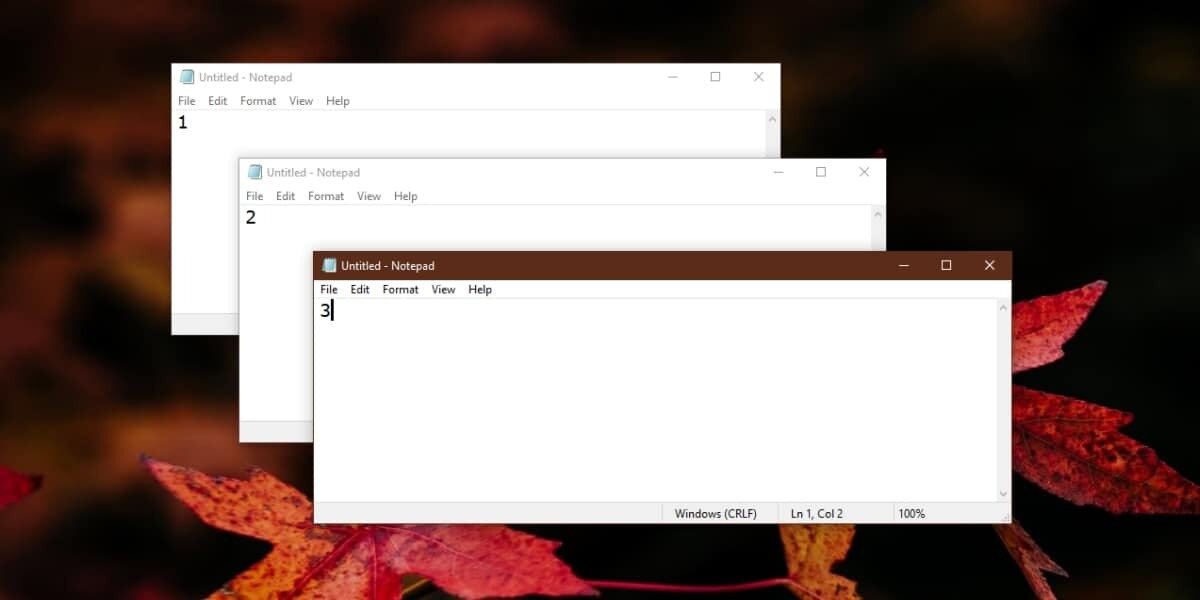Open View menu in the middle Notepad window
The image size is (1200, 600).
click(369, 196)
